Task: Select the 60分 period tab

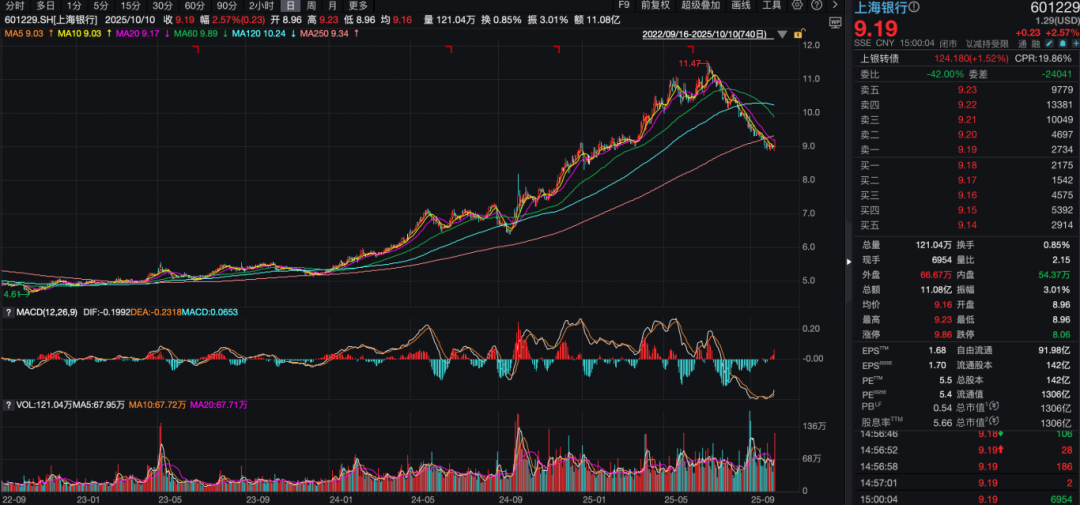Action: (194, 6)
